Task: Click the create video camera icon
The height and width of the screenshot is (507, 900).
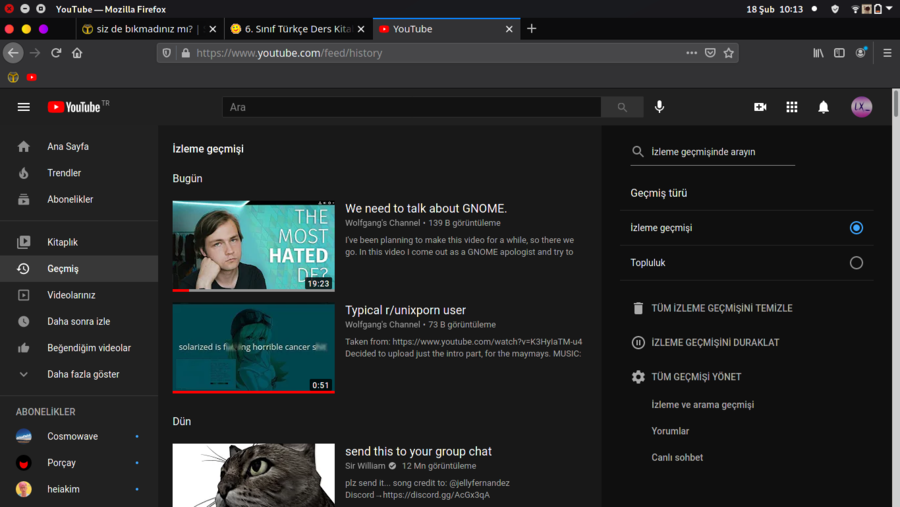Action: [x=760, y=107]
